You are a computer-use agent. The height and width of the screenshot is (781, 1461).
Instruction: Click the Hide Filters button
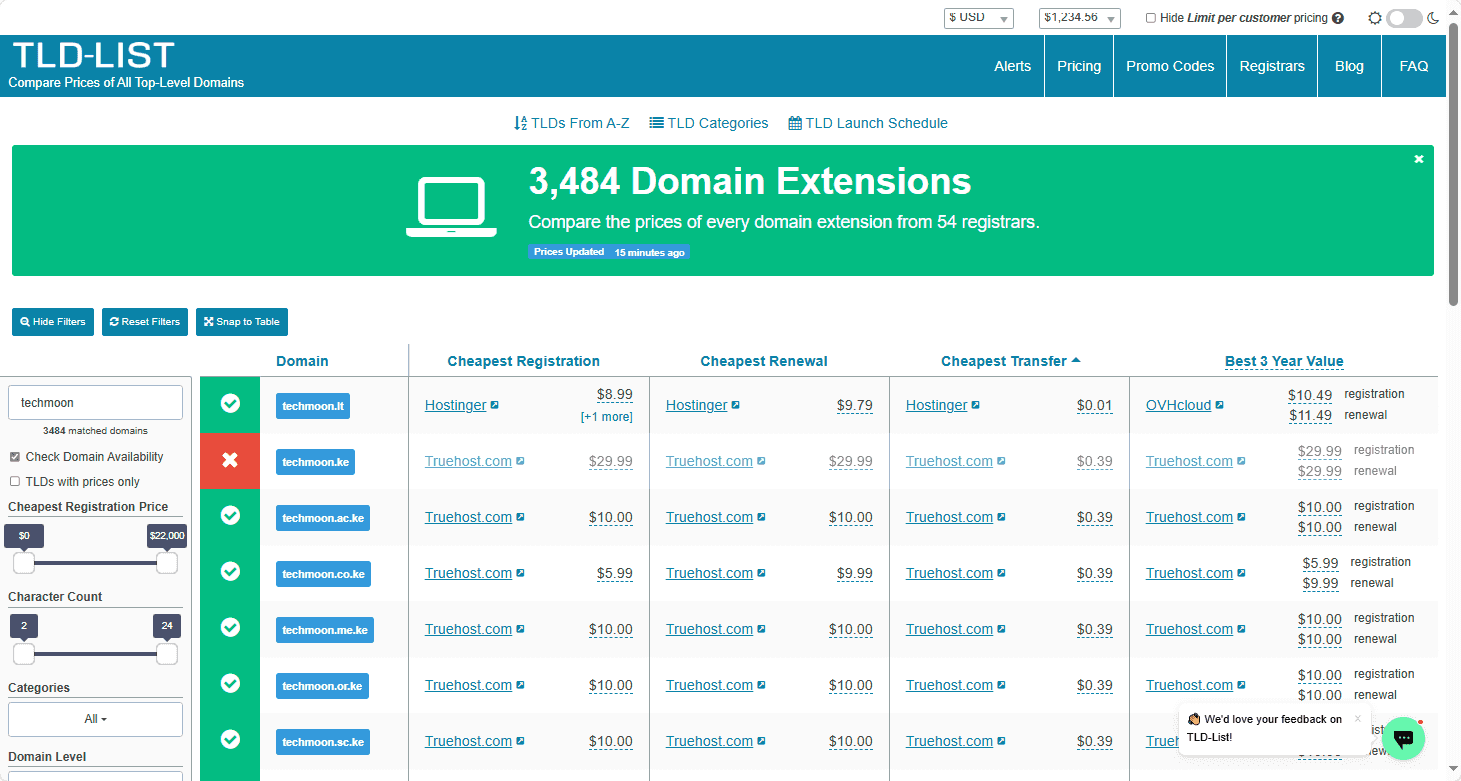coord(53,322)
